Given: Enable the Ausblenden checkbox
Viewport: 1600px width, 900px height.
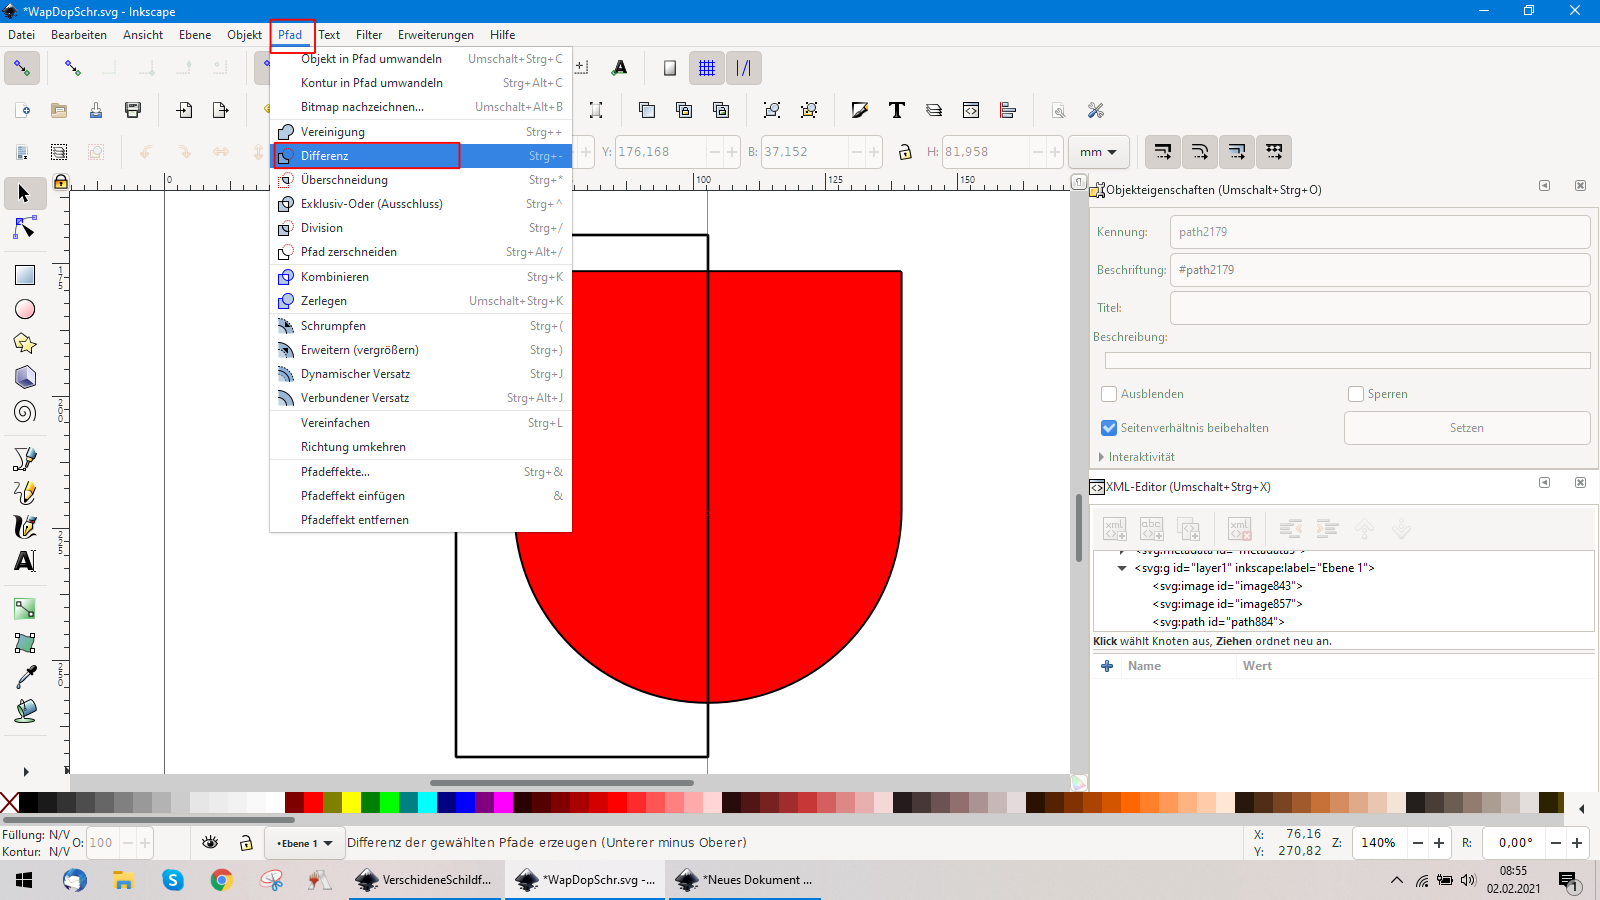Looking at the screenshot, I should click(x=1109, y=394).
